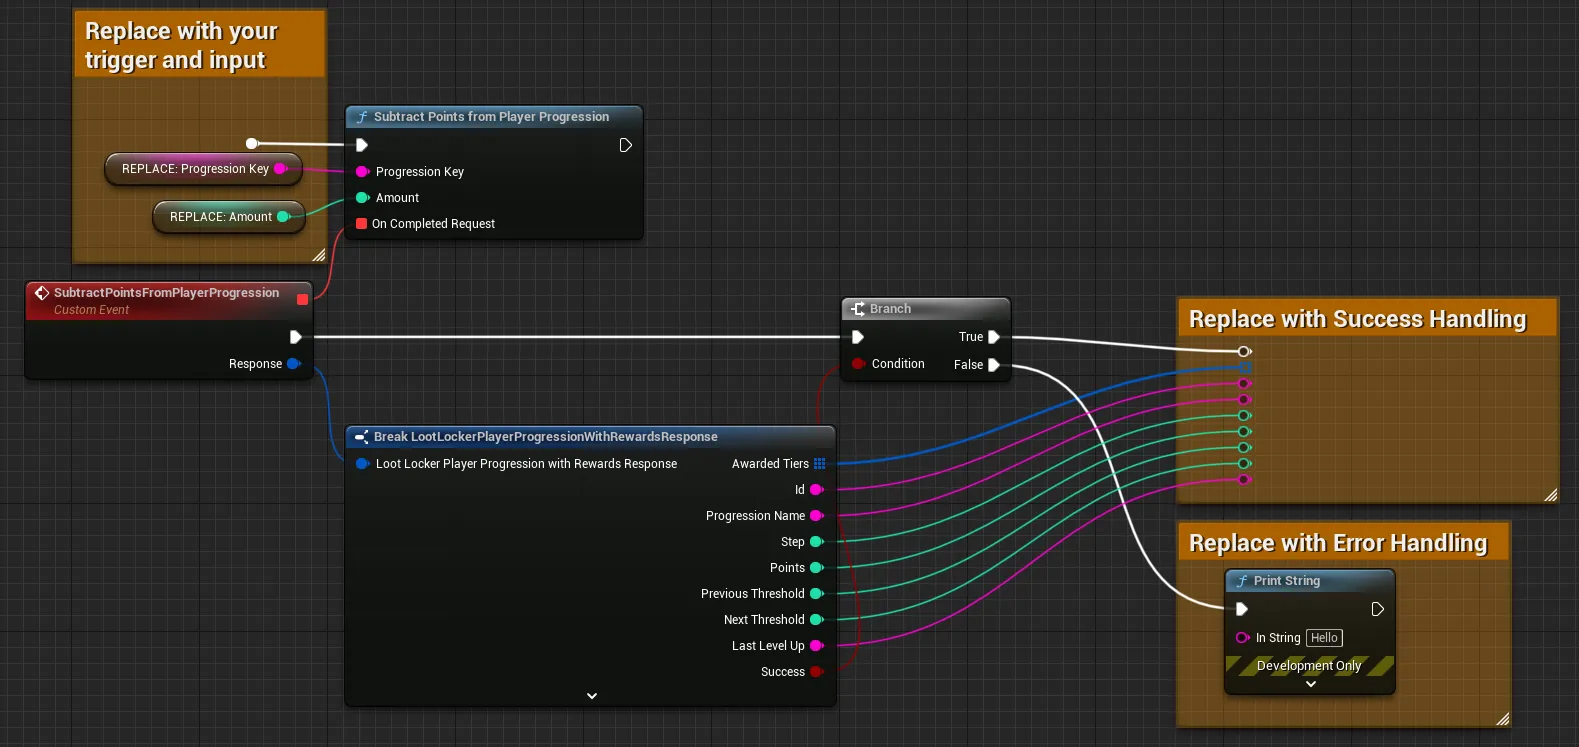This screenshot has height=747, width=1579.
Task: Select the Subtract Points from Player Progression node title
Action: [x=491, y=117]
